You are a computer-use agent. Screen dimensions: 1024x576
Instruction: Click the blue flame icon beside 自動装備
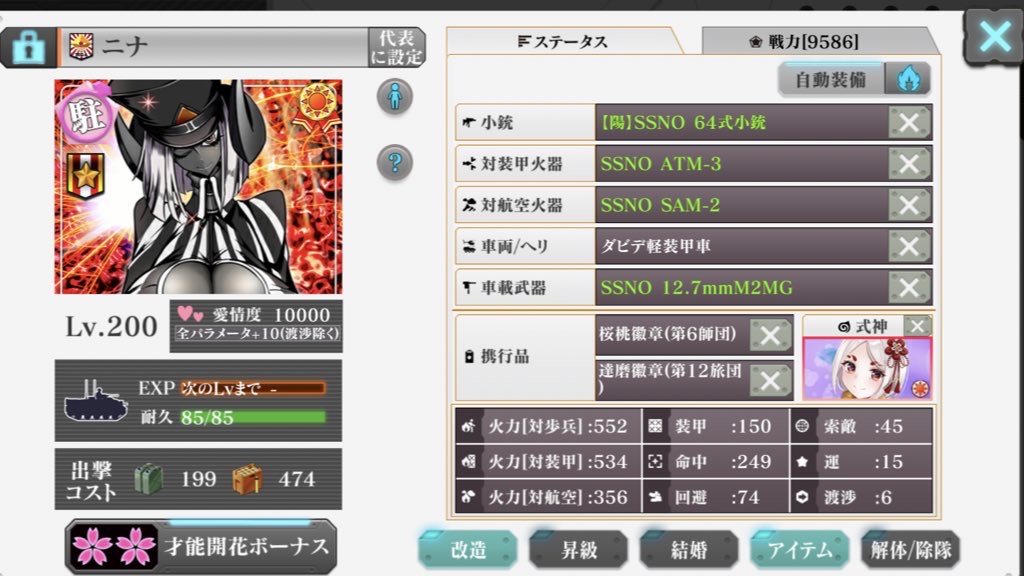[908, 80]
